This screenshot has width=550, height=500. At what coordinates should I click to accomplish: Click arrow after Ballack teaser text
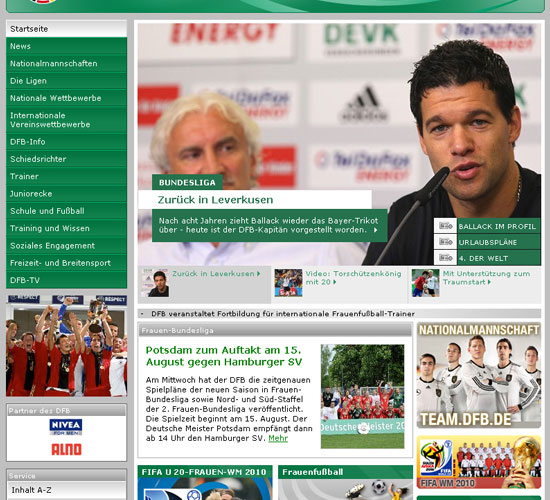(x=375, y=230)
